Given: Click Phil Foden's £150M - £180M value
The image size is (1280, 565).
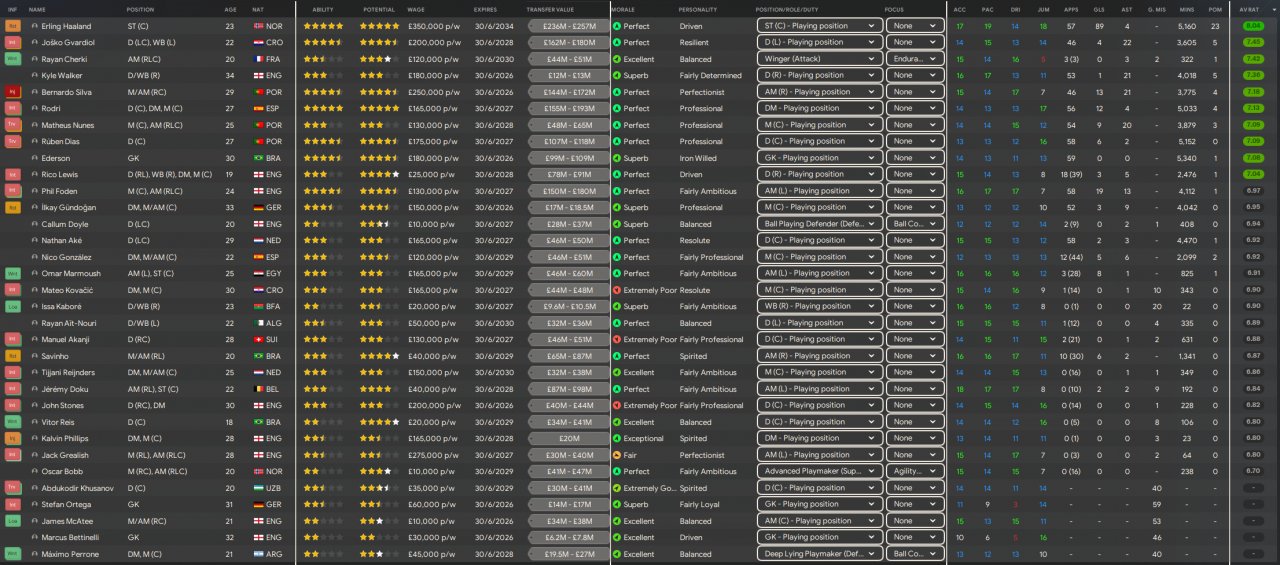Looking at the screenshot, I should (x=568, y=191).
